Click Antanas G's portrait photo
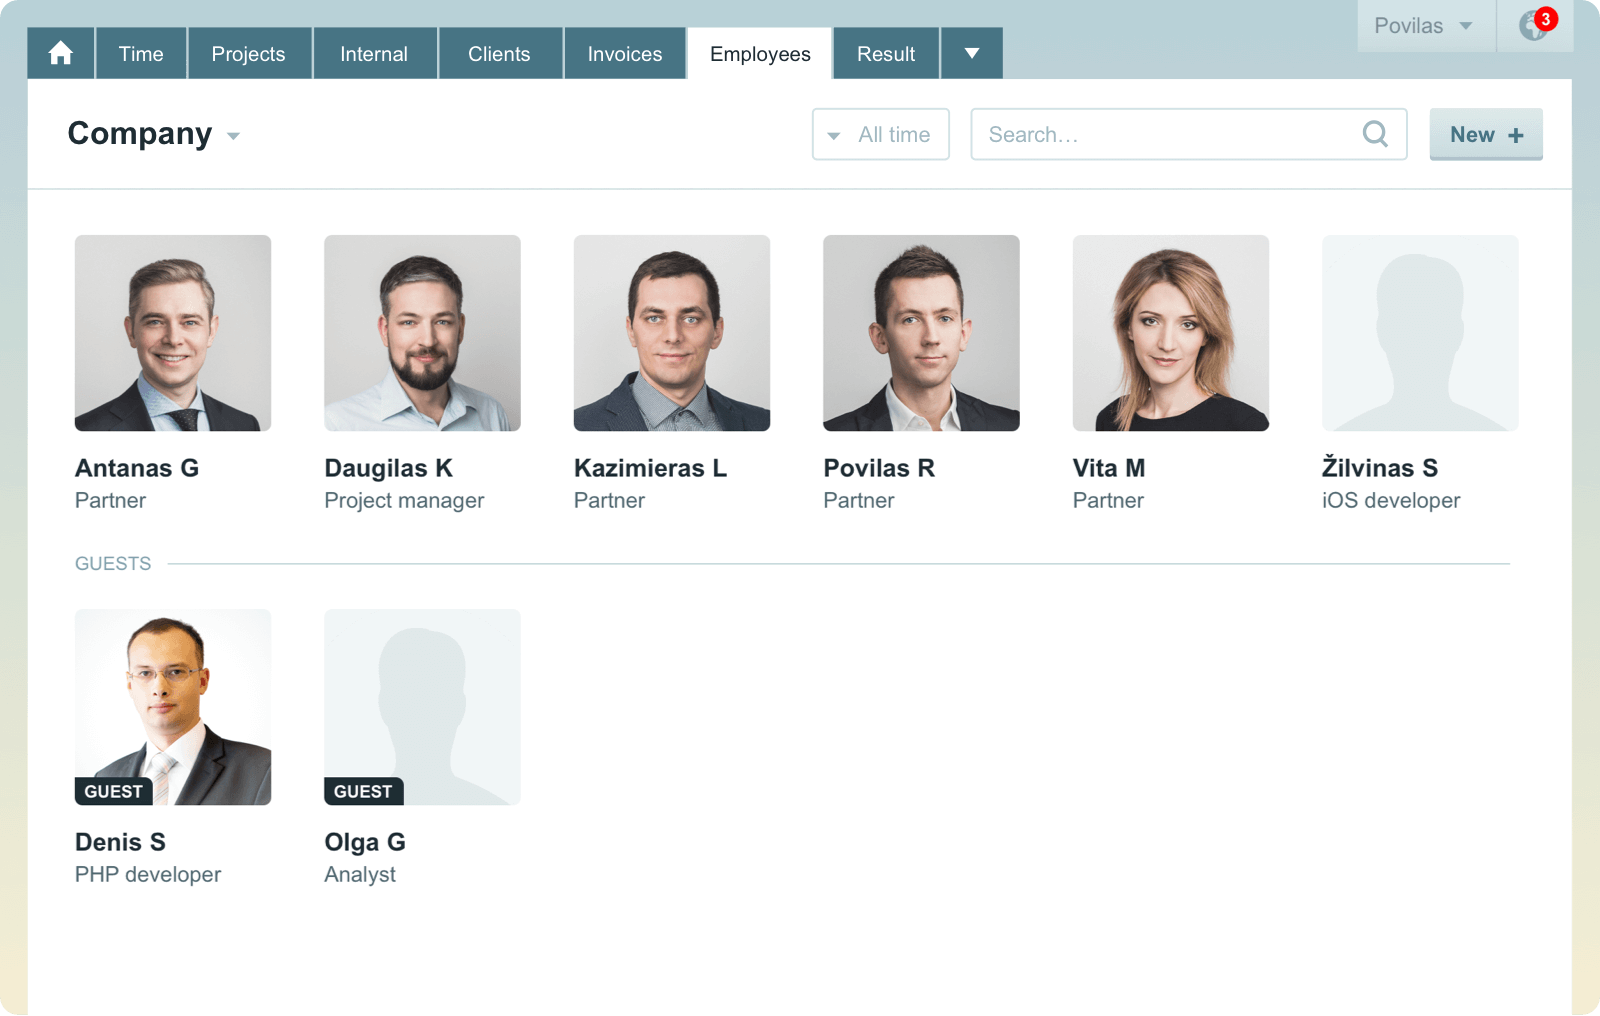The height and width of the screenshot is (1016, 1600). (172, 333)
